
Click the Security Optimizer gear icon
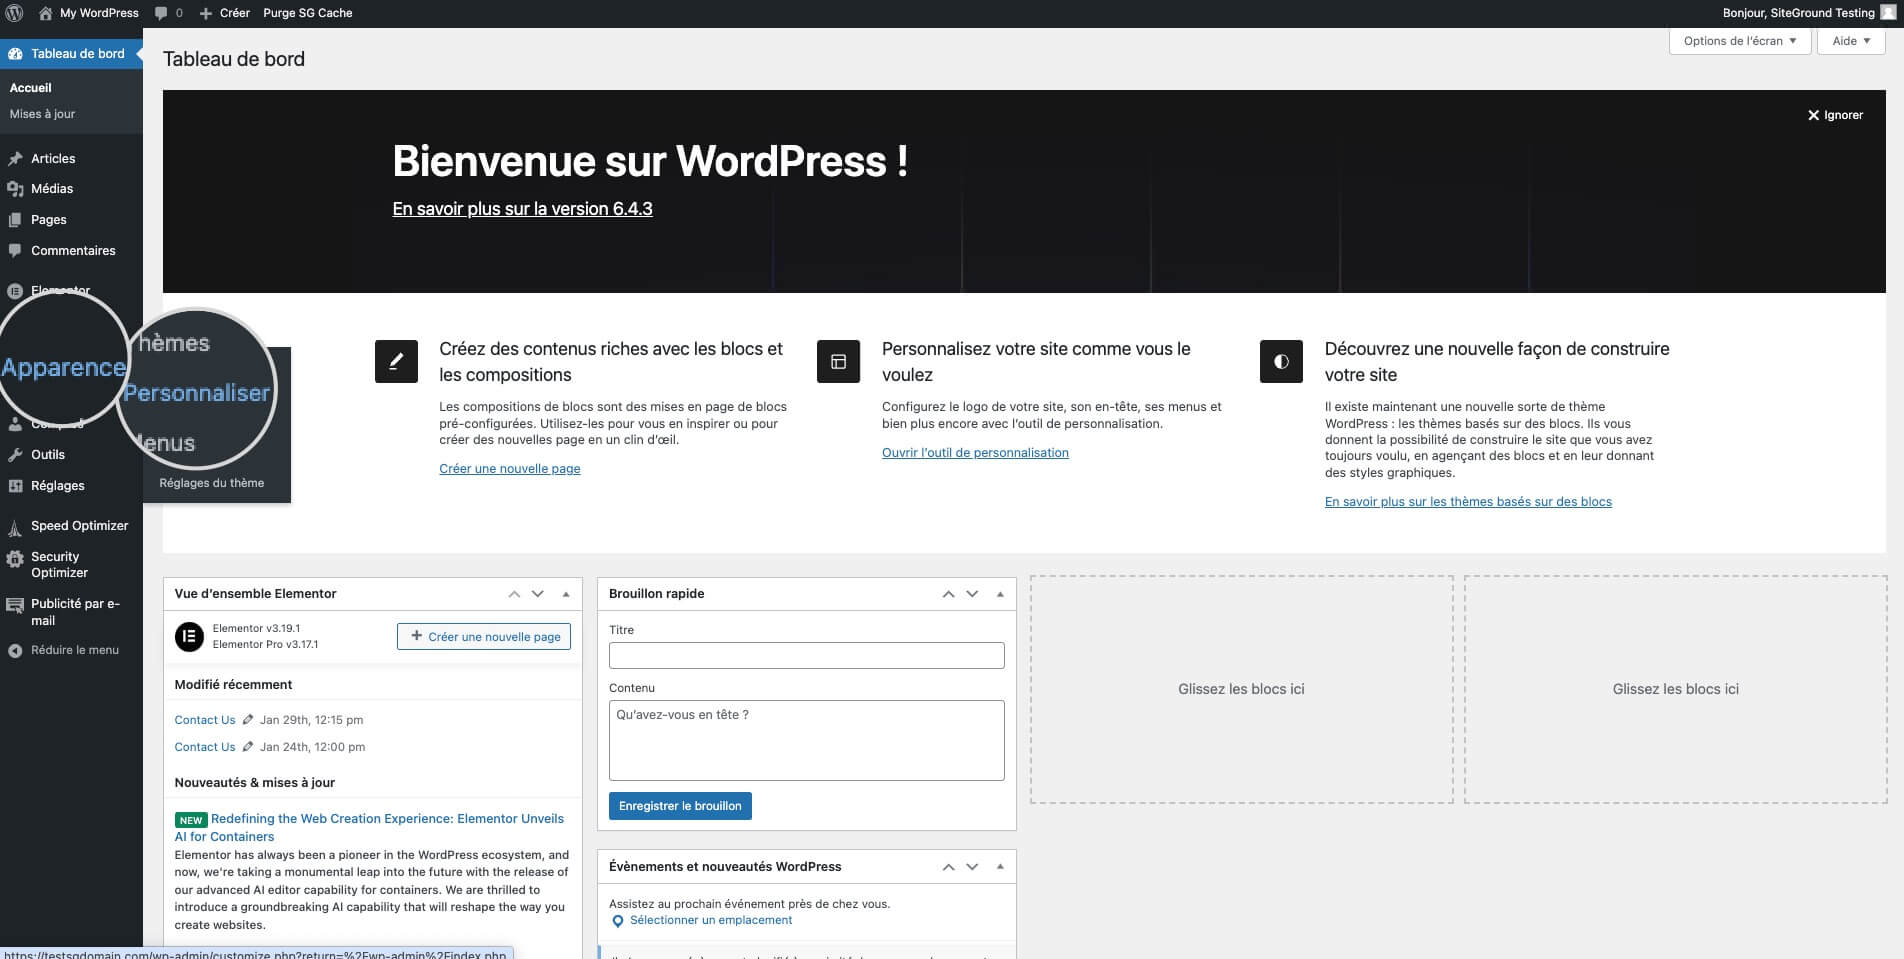pos(15,560)
